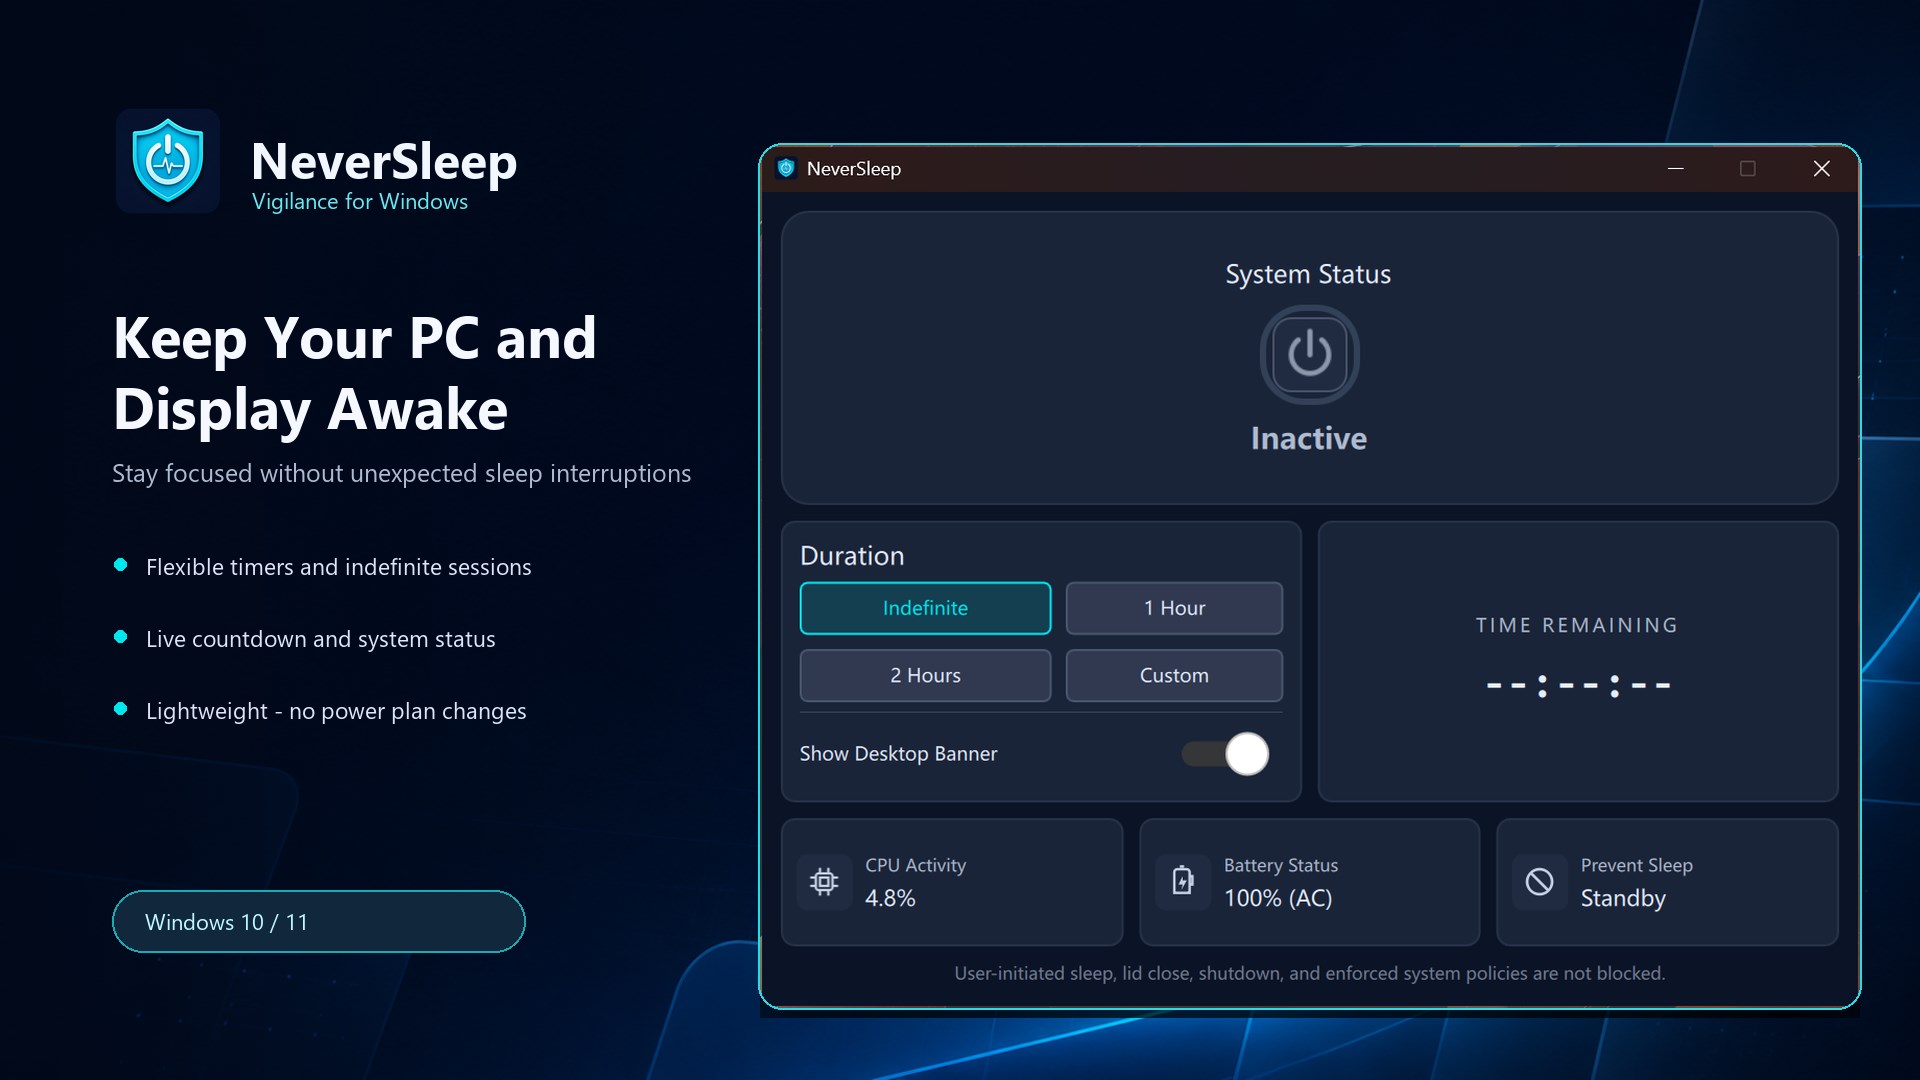Image resolution: width=1920 pixels, height=1080 pixels.
Task: Click 'Stay focused without unexpected sleep interruptions'
Action: [x=401, y=474]
